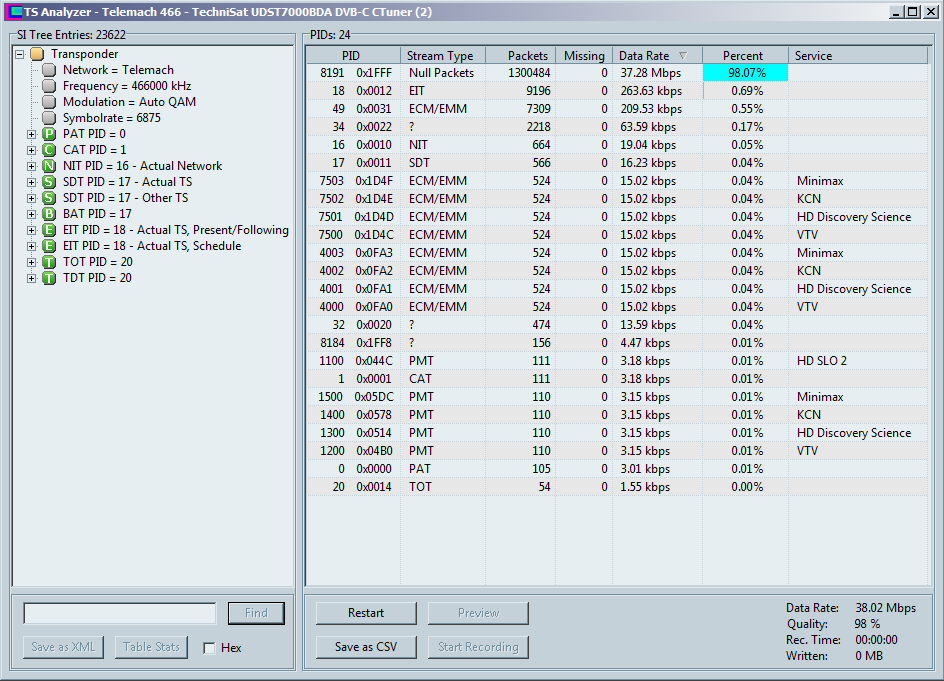Expand the PAT PID = 0 node

pos(31,134)
